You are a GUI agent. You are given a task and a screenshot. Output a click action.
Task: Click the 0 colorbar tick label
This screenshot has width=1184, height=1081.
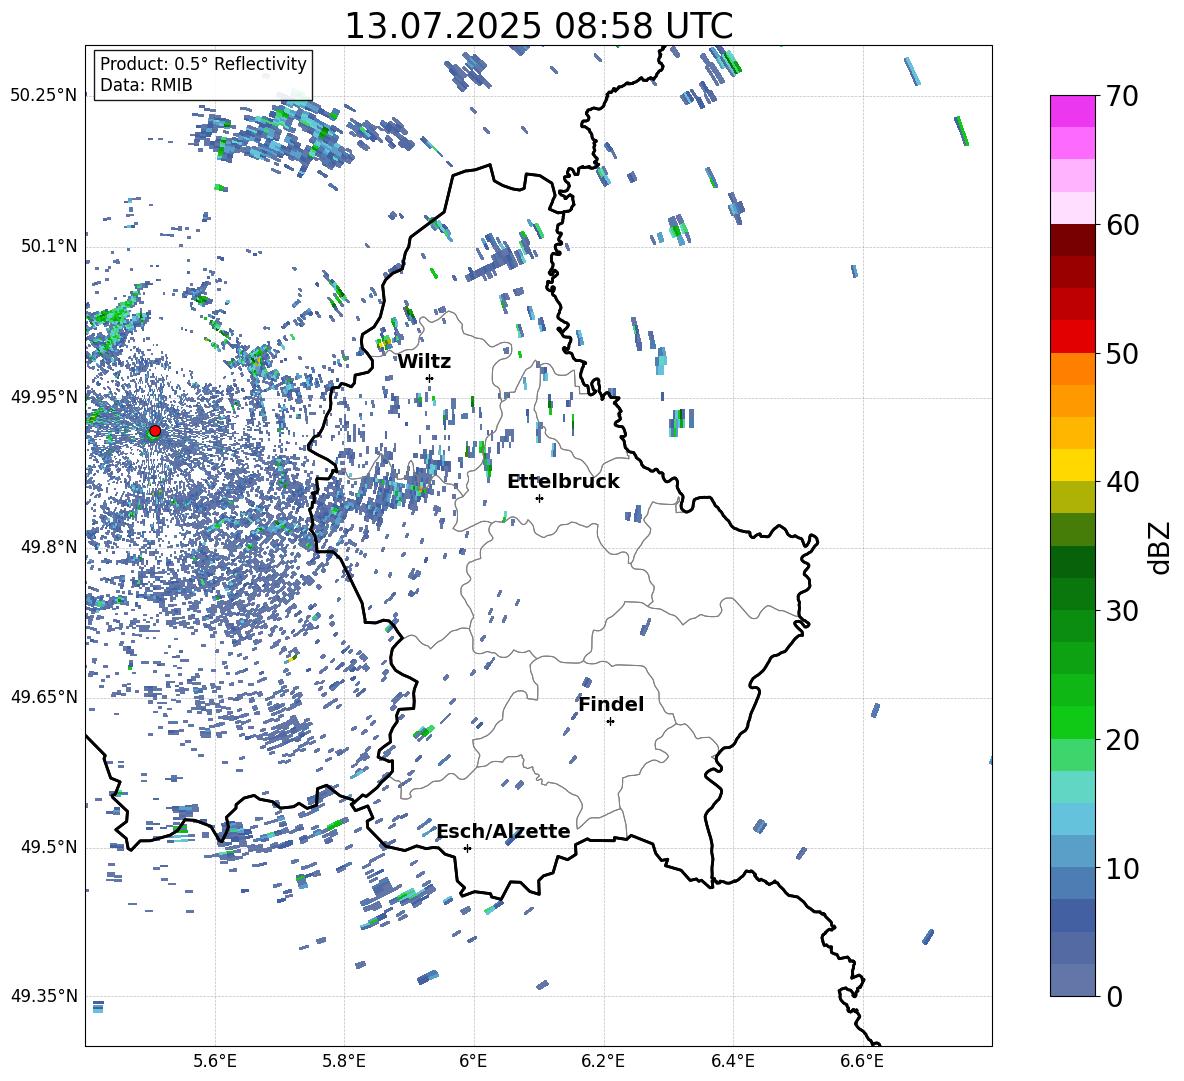1114,996
